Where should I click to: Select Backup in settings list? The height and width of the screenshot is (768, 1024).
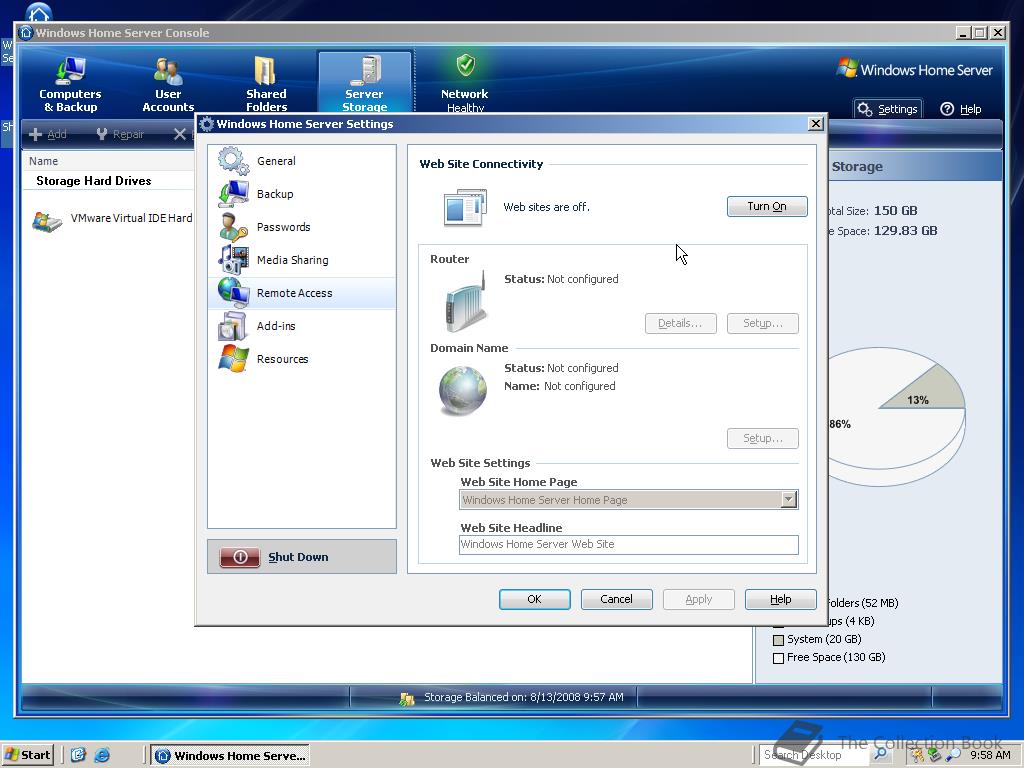(x=302, y=194)
